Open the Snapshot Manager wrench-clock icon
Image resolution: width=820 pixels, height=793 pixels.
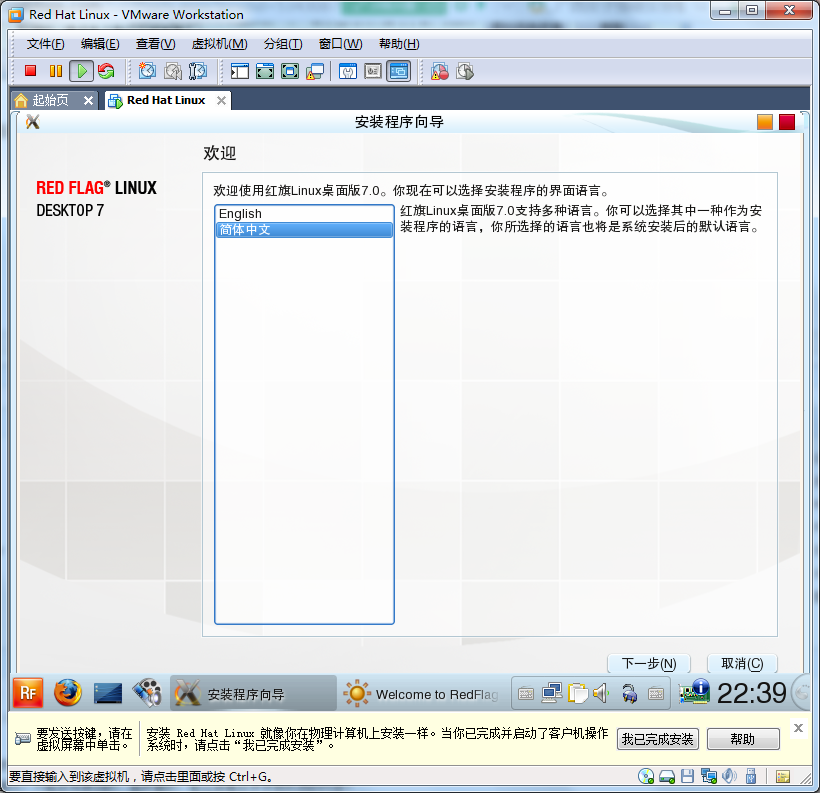click(198, 71)
